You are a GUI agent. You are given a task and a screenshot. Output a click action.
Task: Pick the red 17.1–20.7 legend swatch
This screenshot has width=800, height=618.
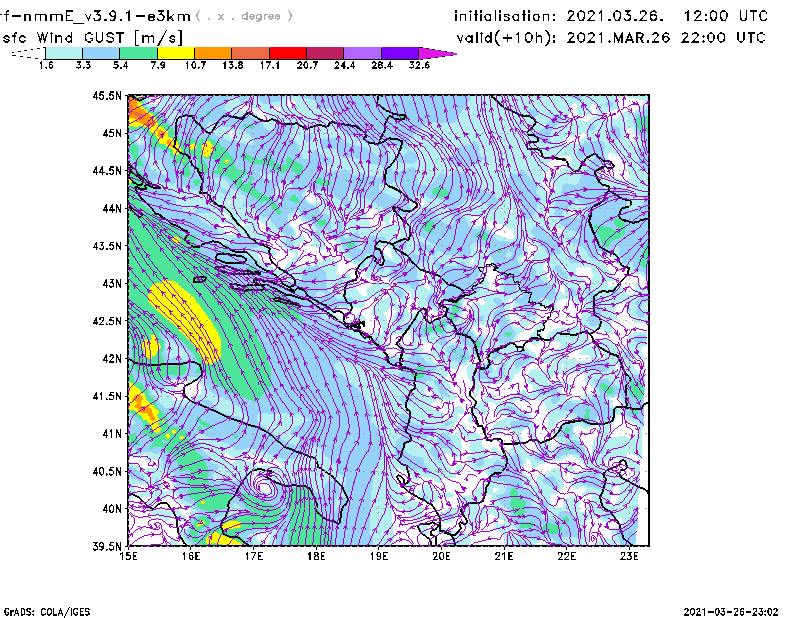[288, 53]
